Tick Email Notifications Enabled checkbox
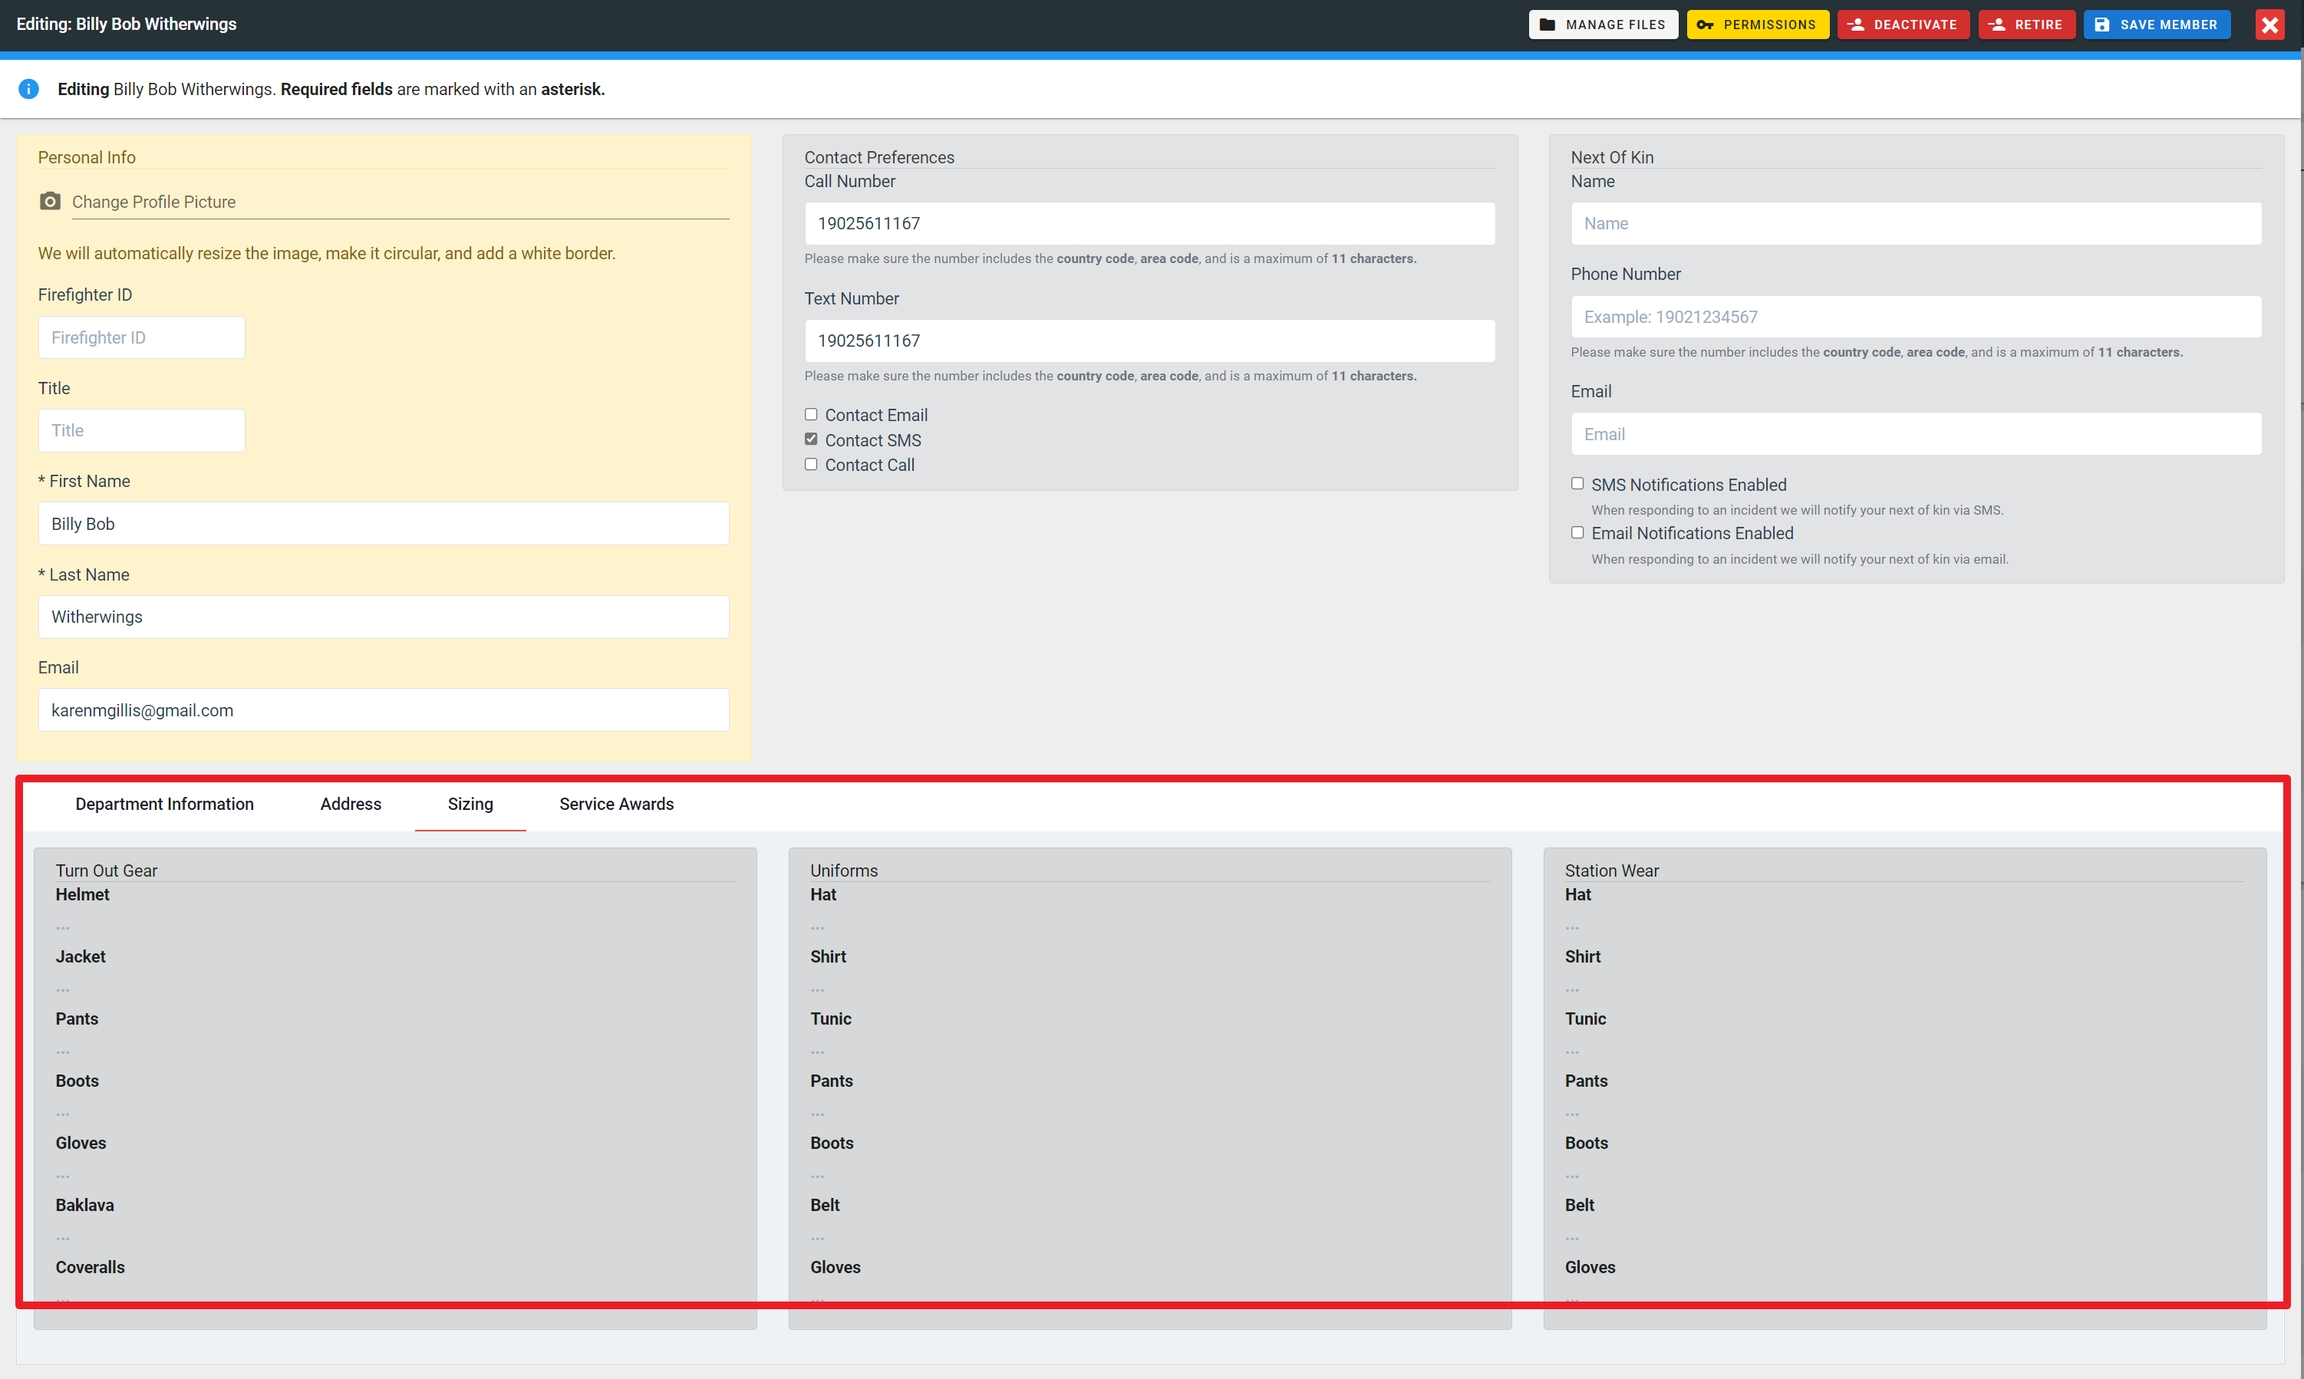 pyautogui.click(x=1577, y=533)
